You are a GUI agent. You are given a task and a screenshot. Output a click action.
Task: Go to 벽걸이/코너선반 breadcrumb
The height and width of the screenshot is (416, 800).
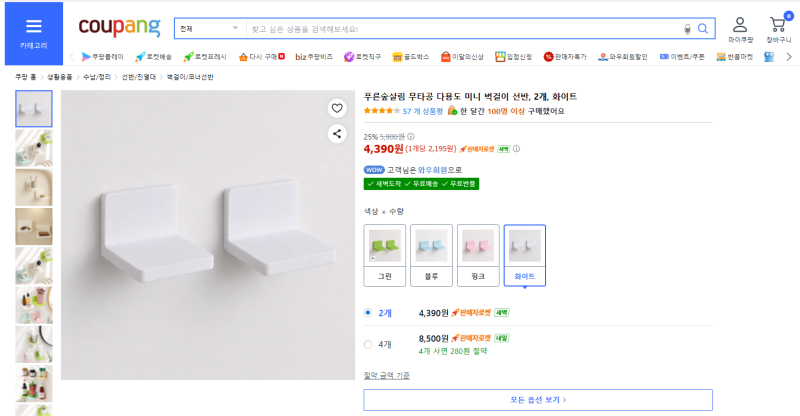tap(190, 77)
